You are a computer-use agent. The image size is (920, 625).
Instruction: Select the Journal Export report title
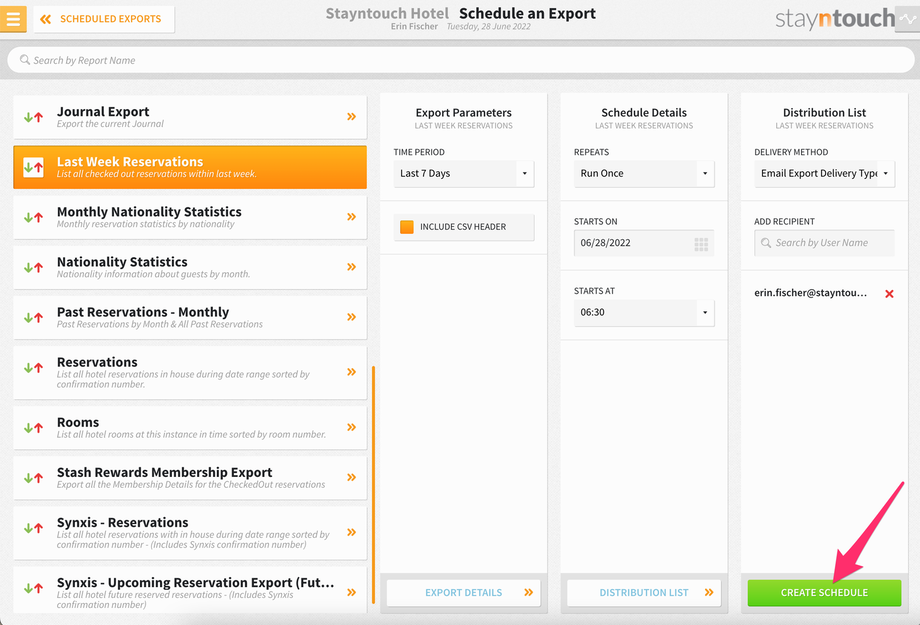click(103, 112)
